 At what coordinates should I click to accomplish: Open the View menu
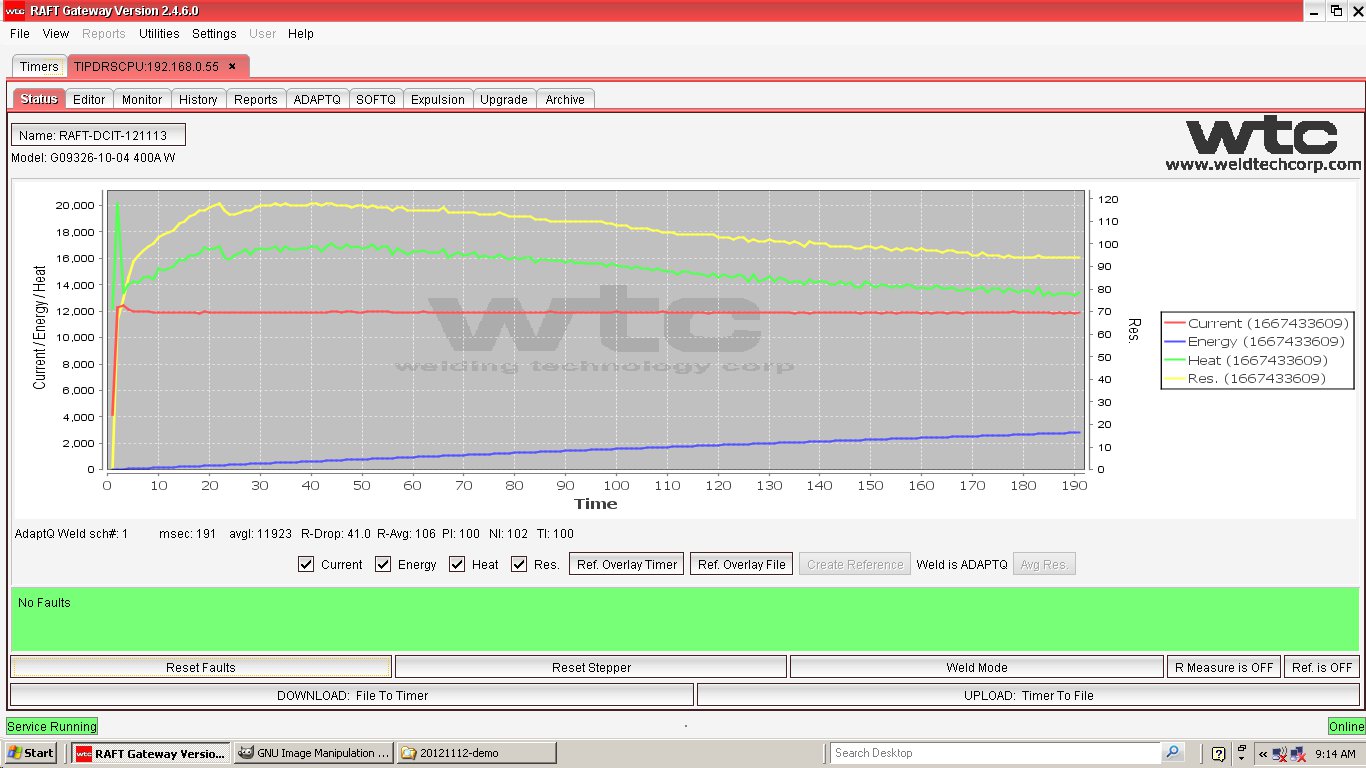56,33
